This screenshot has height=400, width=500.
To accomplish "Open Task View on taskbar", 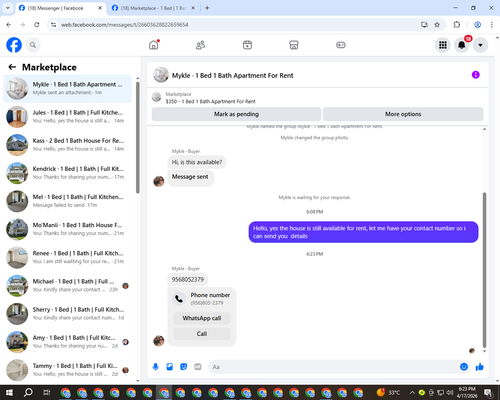I will (x=47, y=393).
